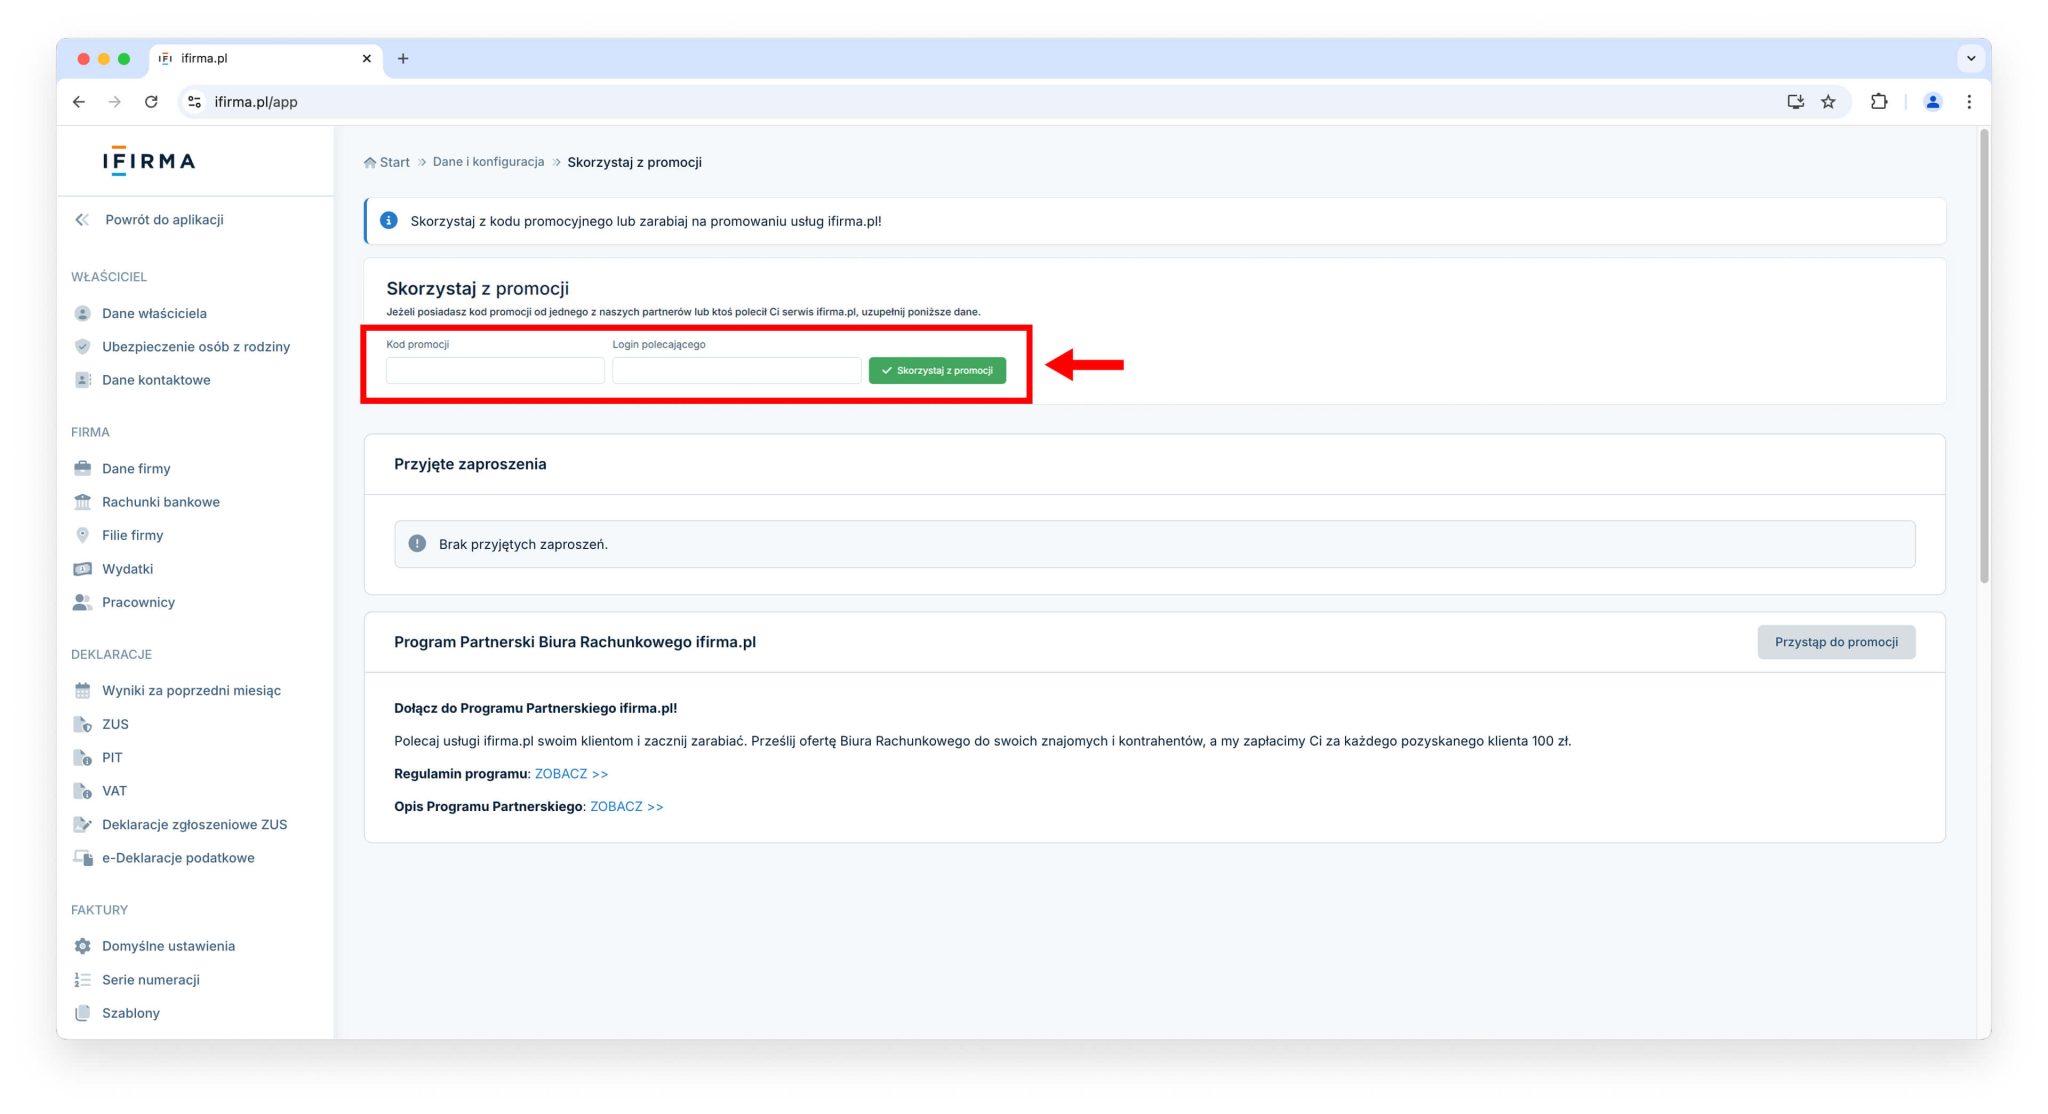Click the people icon for Pracownicy
The width and height of the screenshot is (2048, 1114).
(83, 602)
